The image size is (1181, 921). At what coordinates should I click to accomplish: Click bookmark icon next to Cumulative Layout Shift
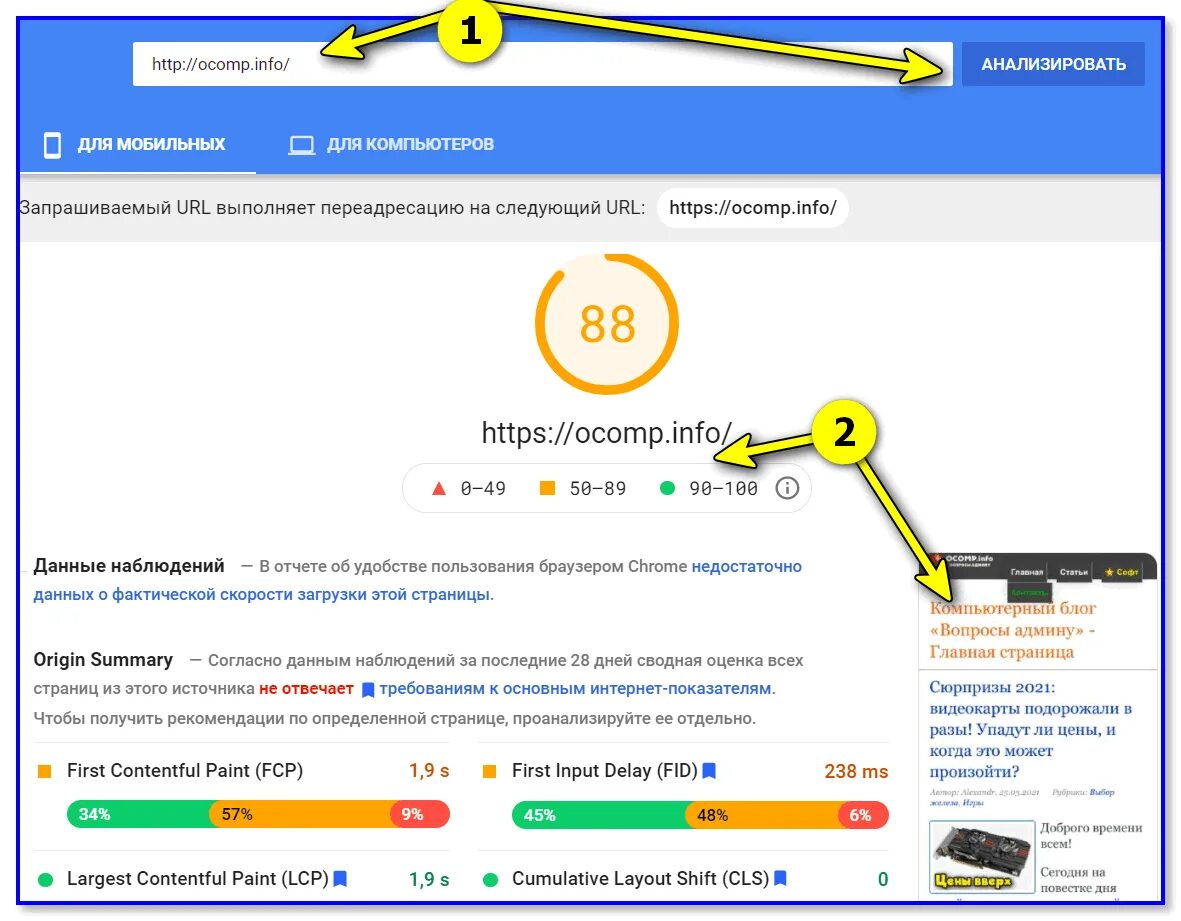coord(780,878)
